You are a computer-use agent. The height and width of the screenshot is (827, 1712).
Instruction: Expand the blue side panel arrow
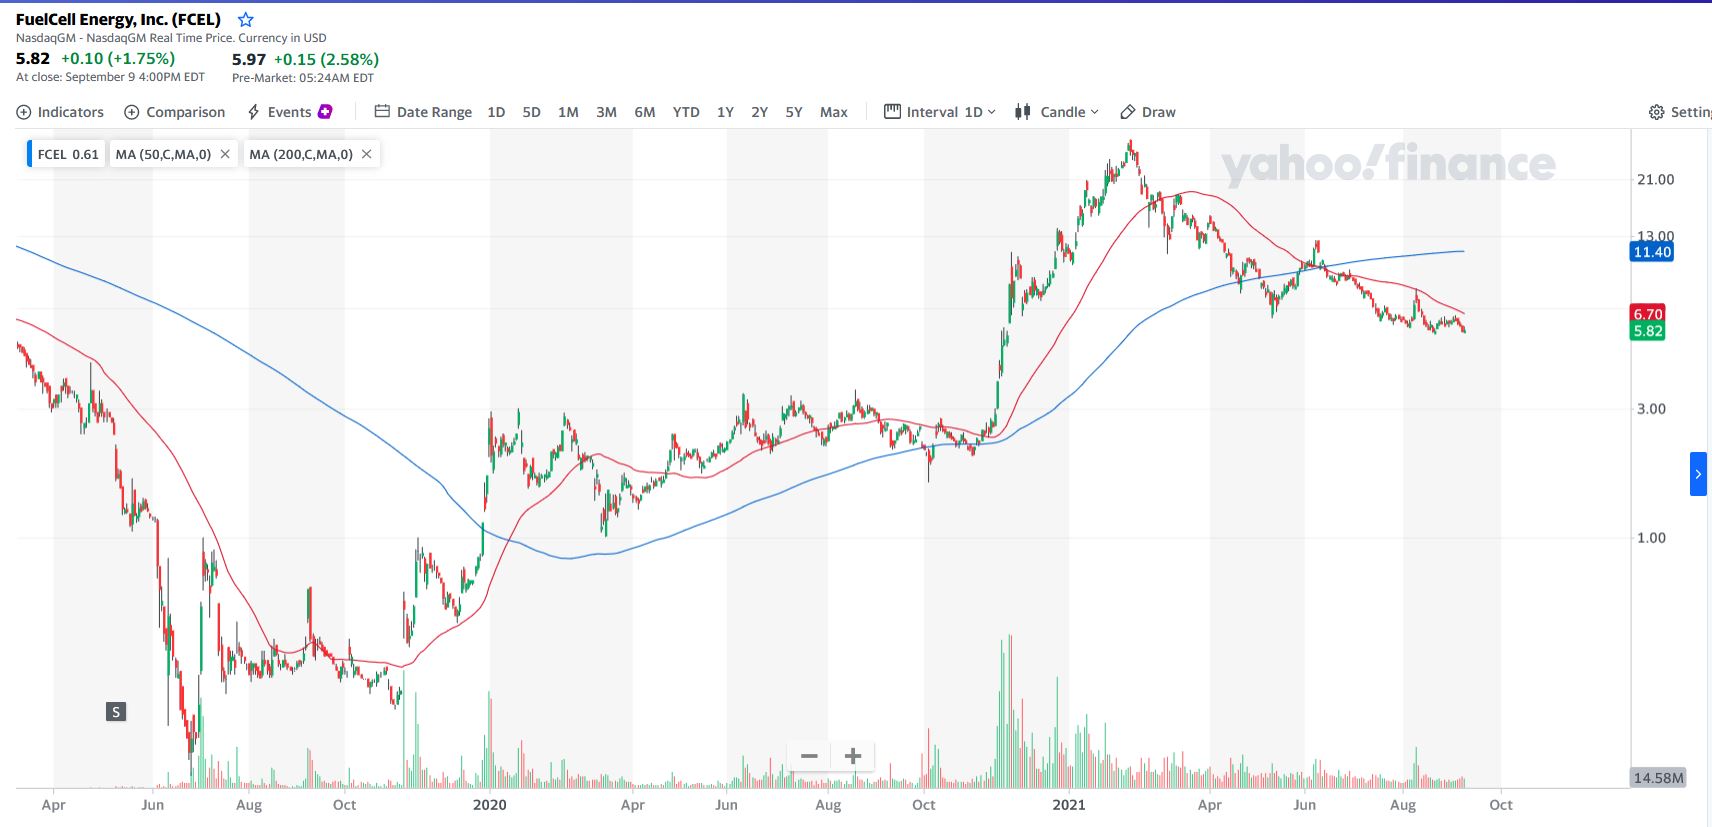click(x=1698, y=474)
